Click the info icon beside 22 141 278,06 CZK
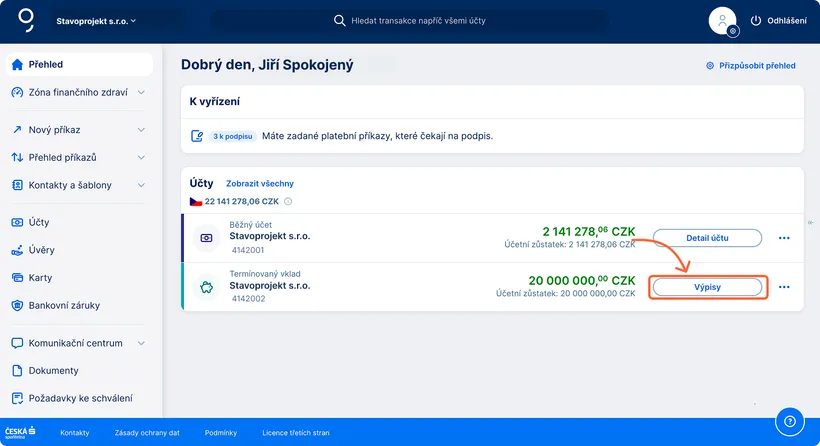 288,201
